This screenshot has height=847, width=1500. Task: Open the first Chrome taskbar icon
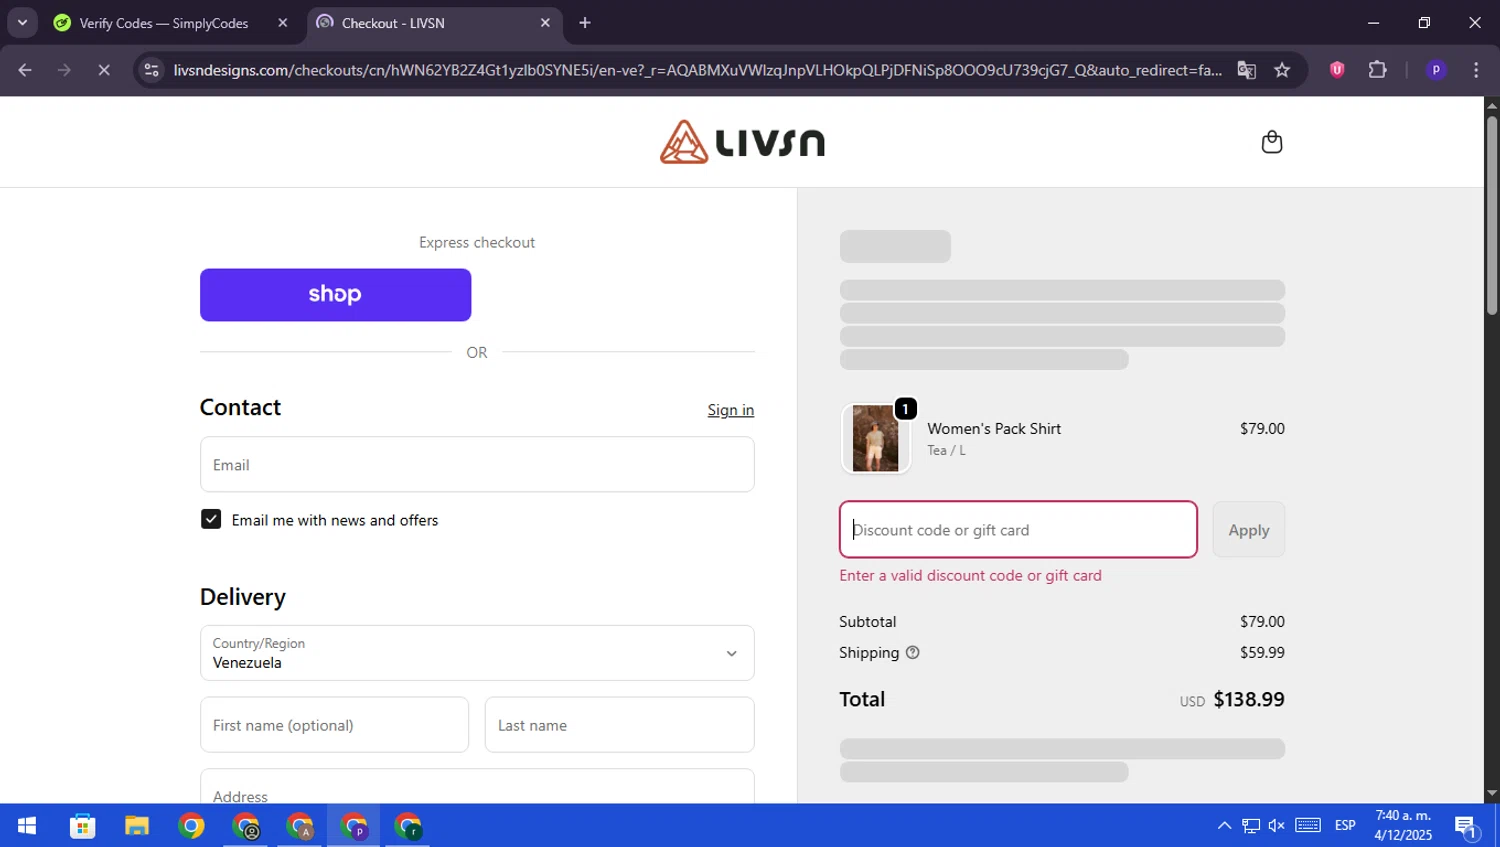point(191,826)
